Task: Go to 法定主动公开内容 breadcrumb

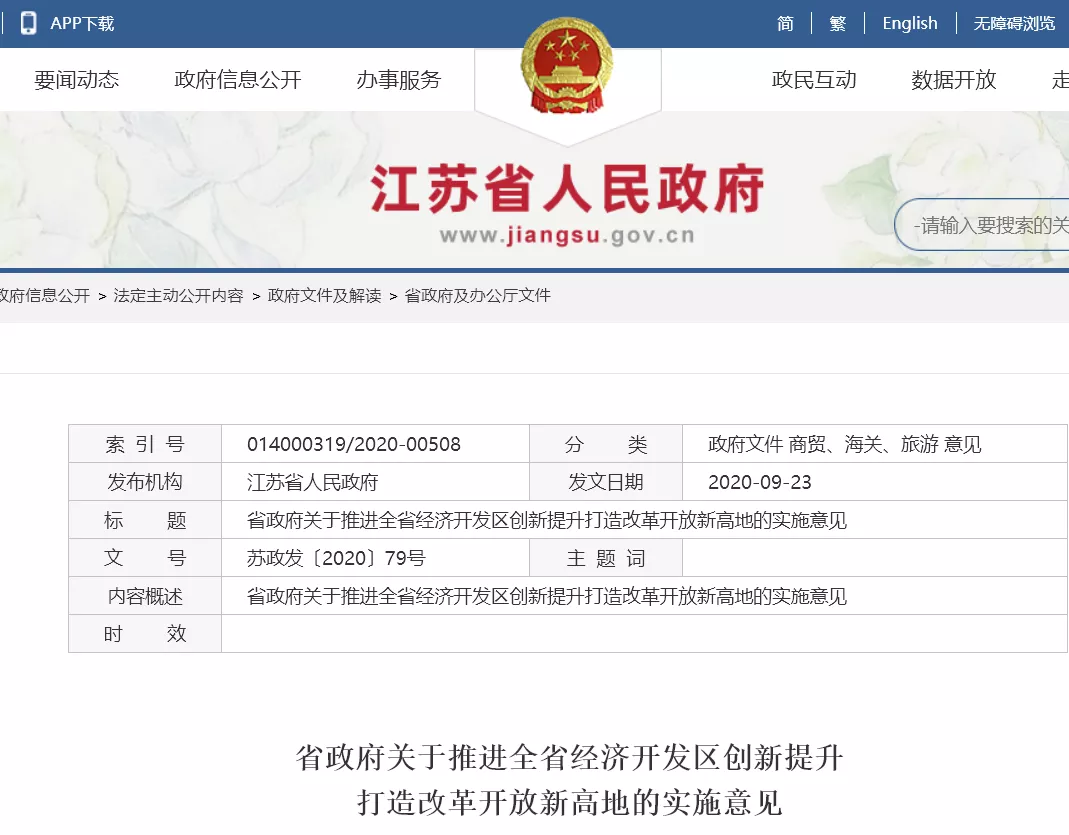Action: (178, 296)
